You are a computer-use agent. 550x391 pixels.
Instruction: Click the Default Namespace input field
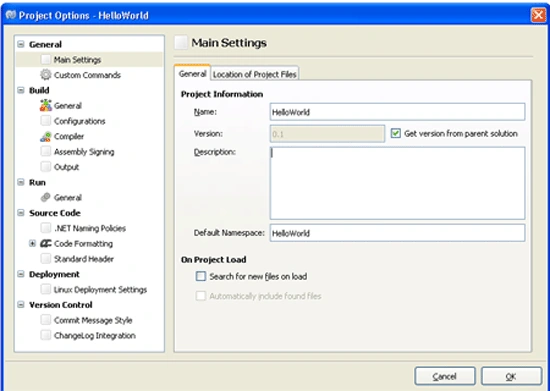[397, 233]
